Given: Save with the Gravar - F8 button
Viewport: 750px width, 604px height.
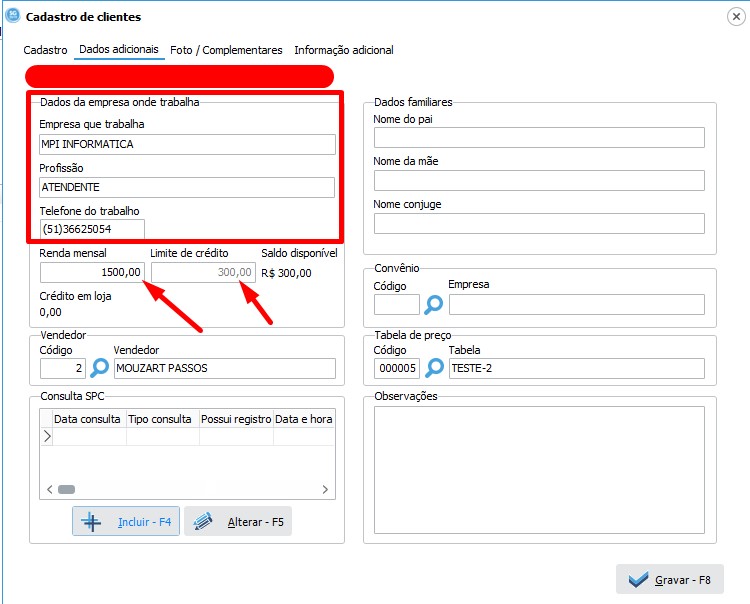Looking at the screenshot, I should tap(669, 580).
